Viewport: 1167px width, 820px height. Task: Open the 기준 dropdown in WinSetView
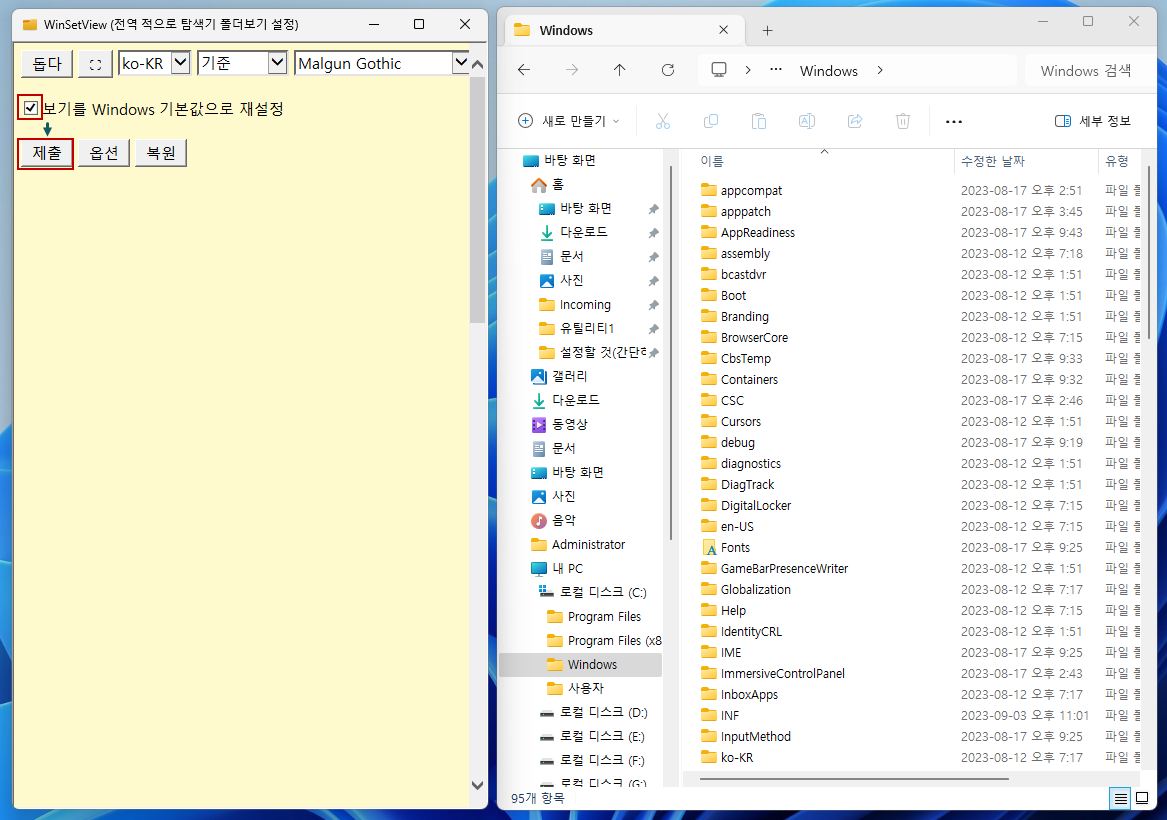243,63
